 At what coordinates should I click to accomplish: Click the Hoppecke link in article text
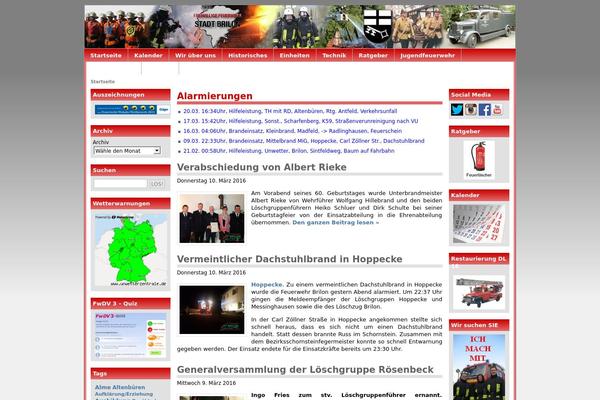(267, 284)
